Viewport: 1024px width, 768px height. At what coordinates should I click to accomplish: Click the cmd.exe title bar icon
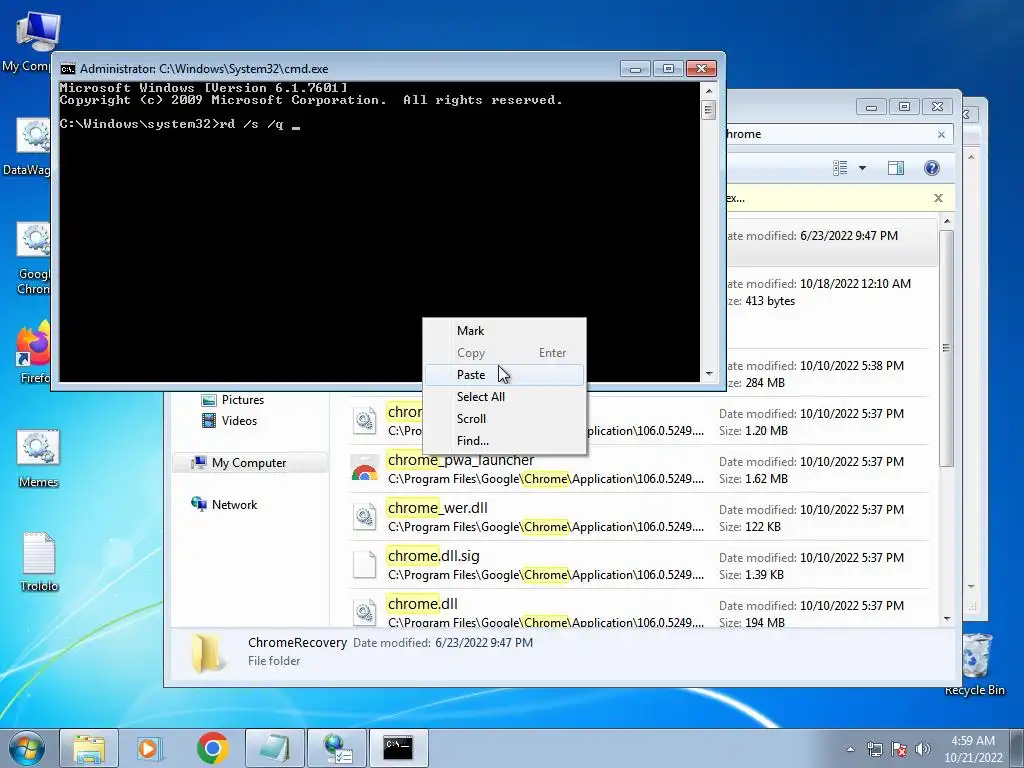[67, 69]
